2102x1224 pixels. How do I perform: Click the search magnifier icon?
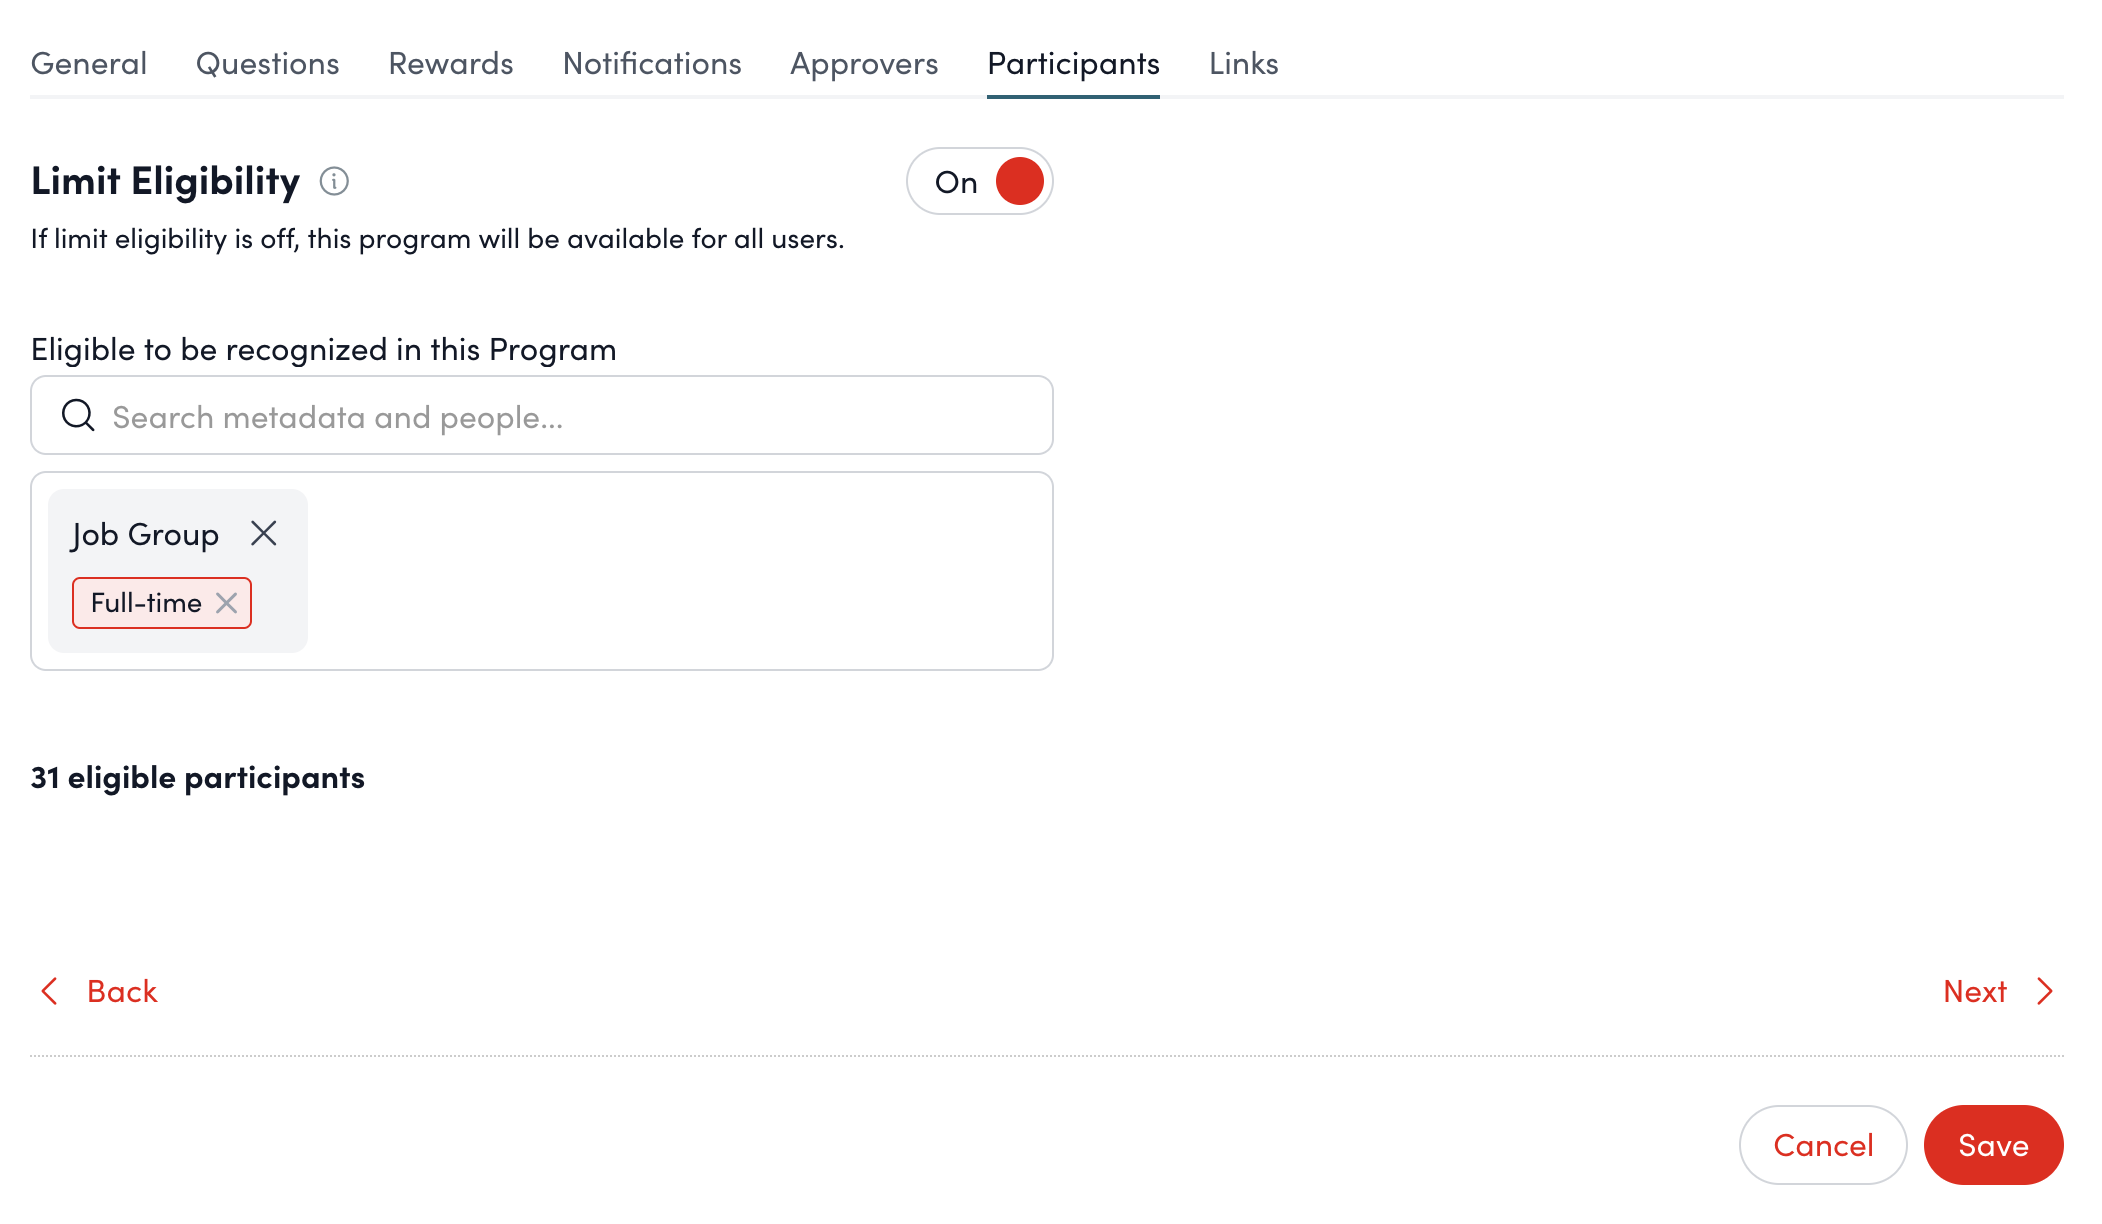pos(78,415)
